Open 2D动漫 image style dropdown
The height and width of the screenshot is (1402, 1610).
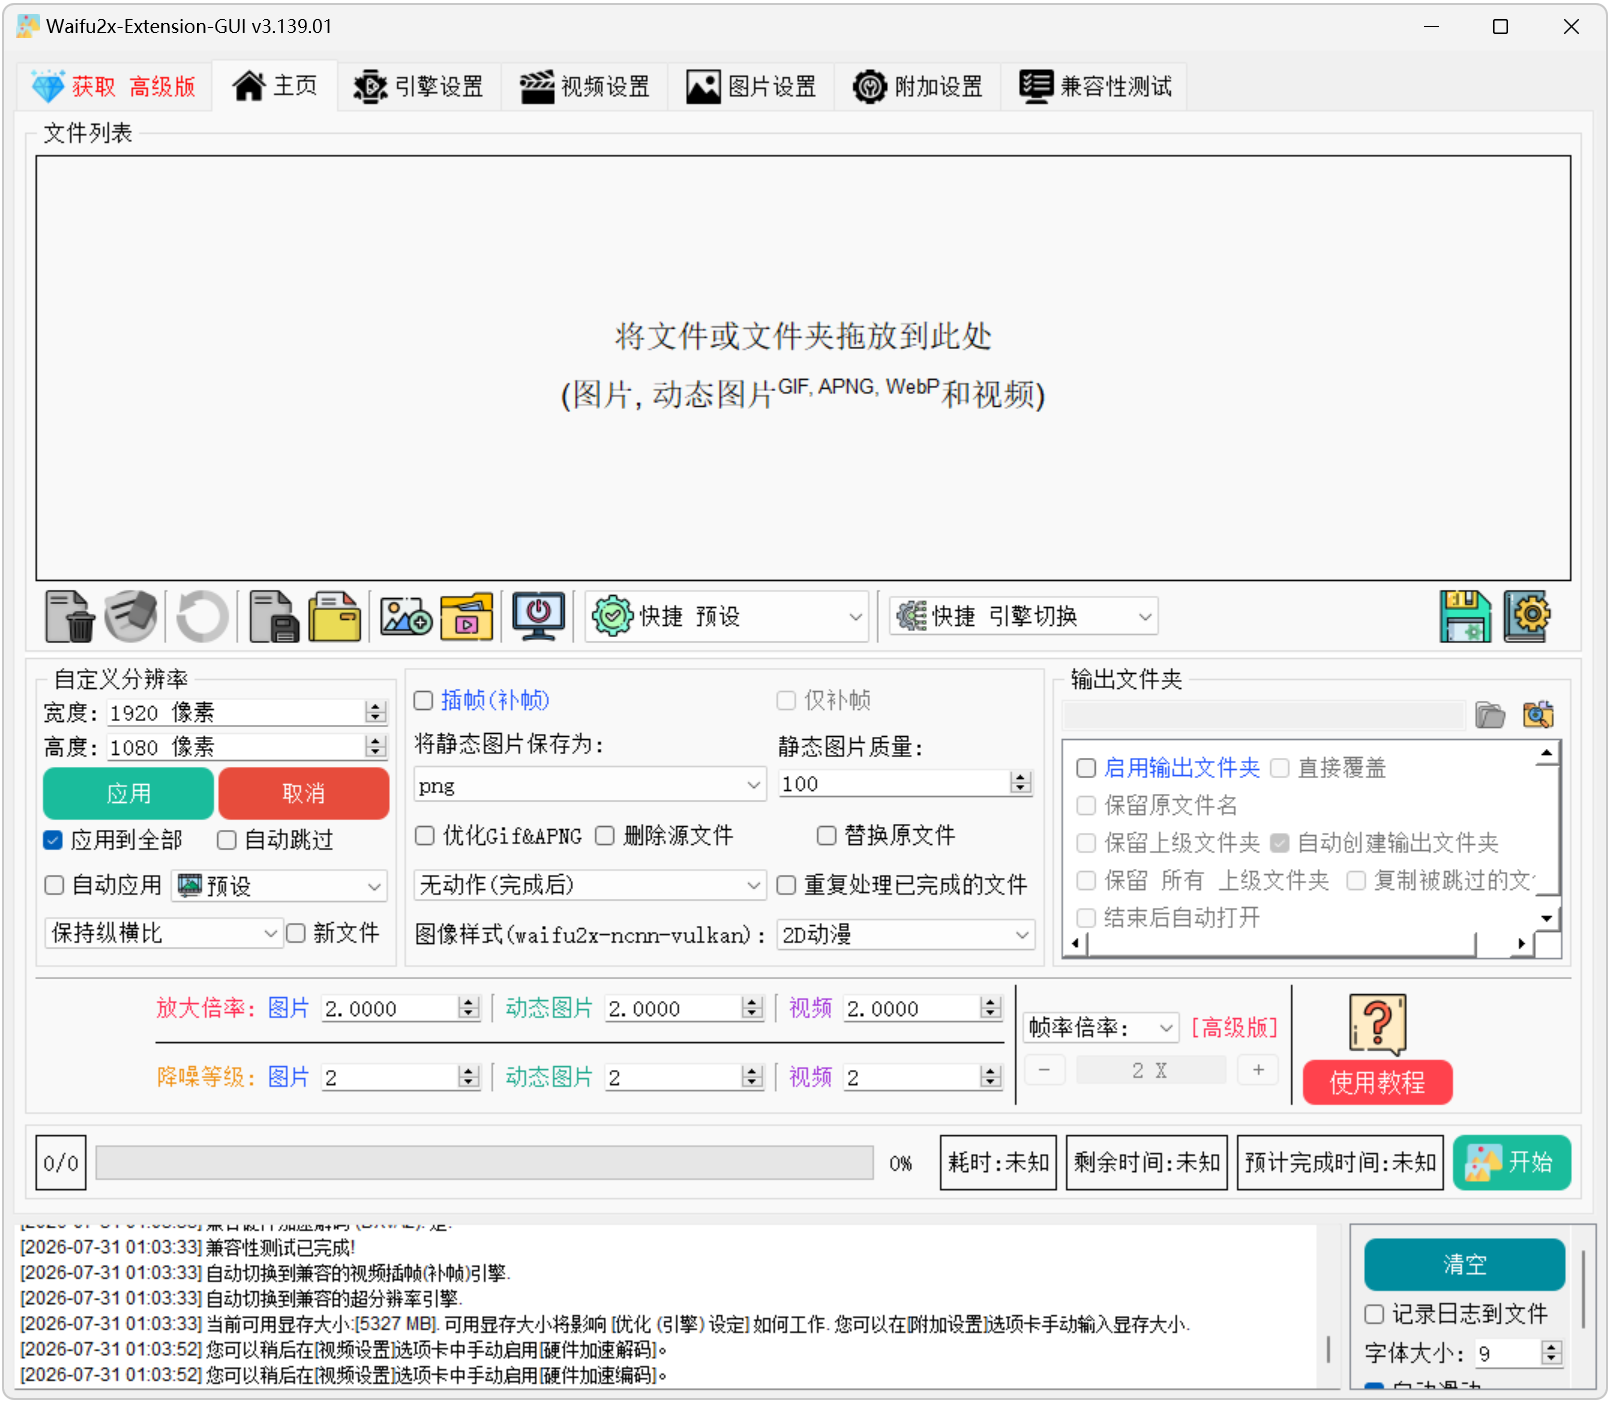coord(906,935)
